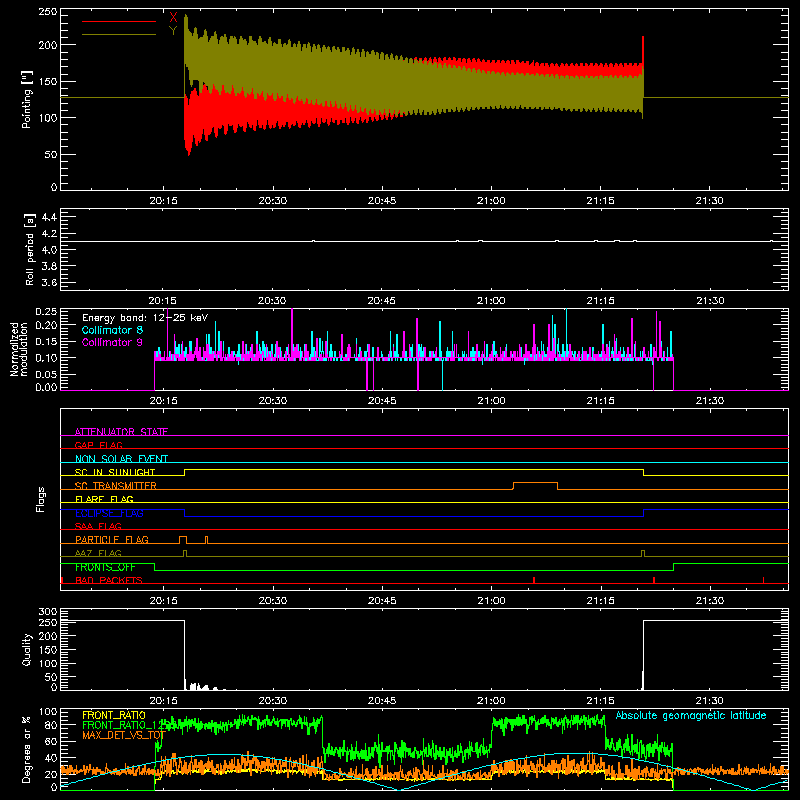Select the GAP_FLAG label
This screenshot has height=800, width=800.
(x=98, y=445)
